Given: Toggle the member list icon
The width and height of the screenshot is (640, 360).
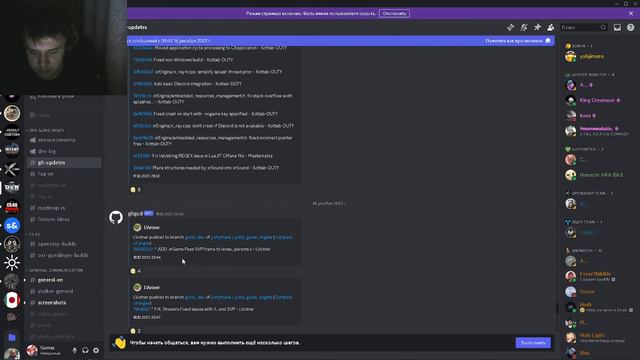Looking at the screenshot, I should click(551, 27).
